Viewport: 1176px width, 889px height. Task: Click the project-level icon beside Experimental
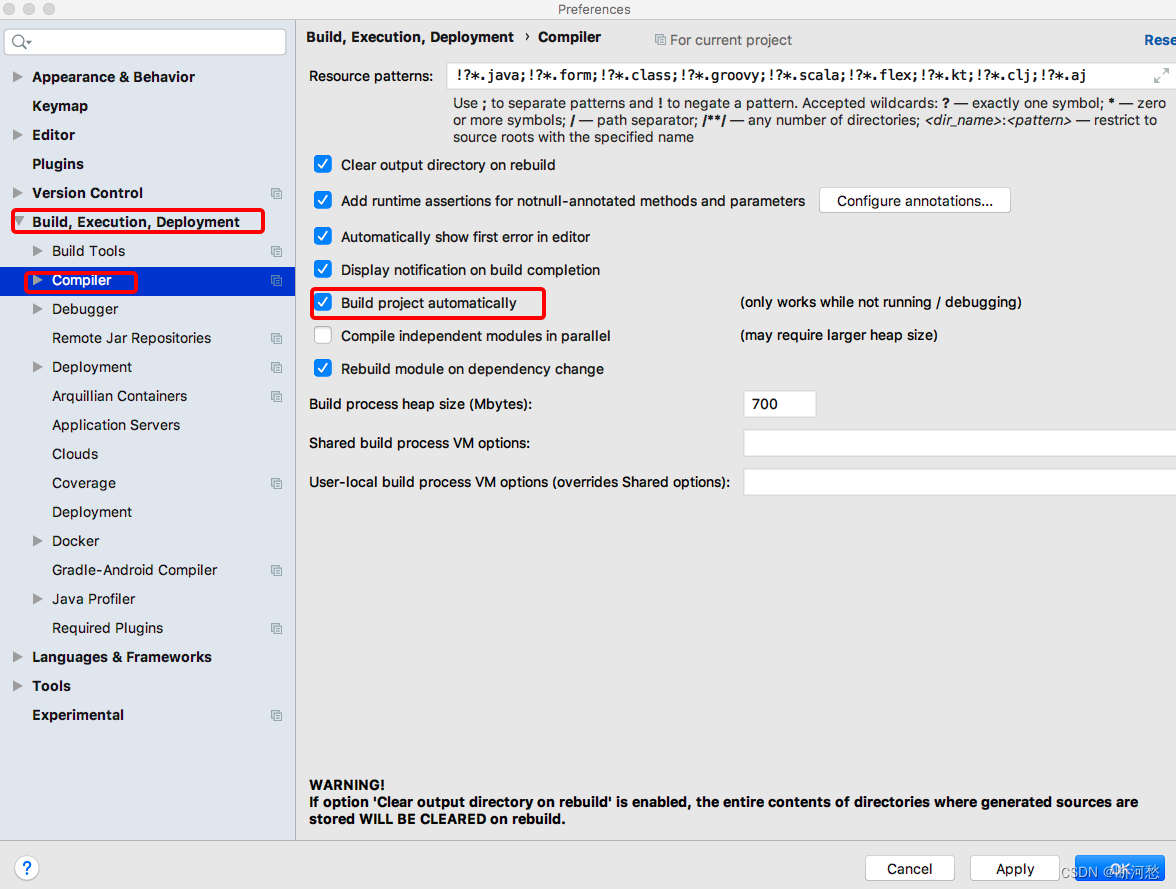[x=276, y=715]
